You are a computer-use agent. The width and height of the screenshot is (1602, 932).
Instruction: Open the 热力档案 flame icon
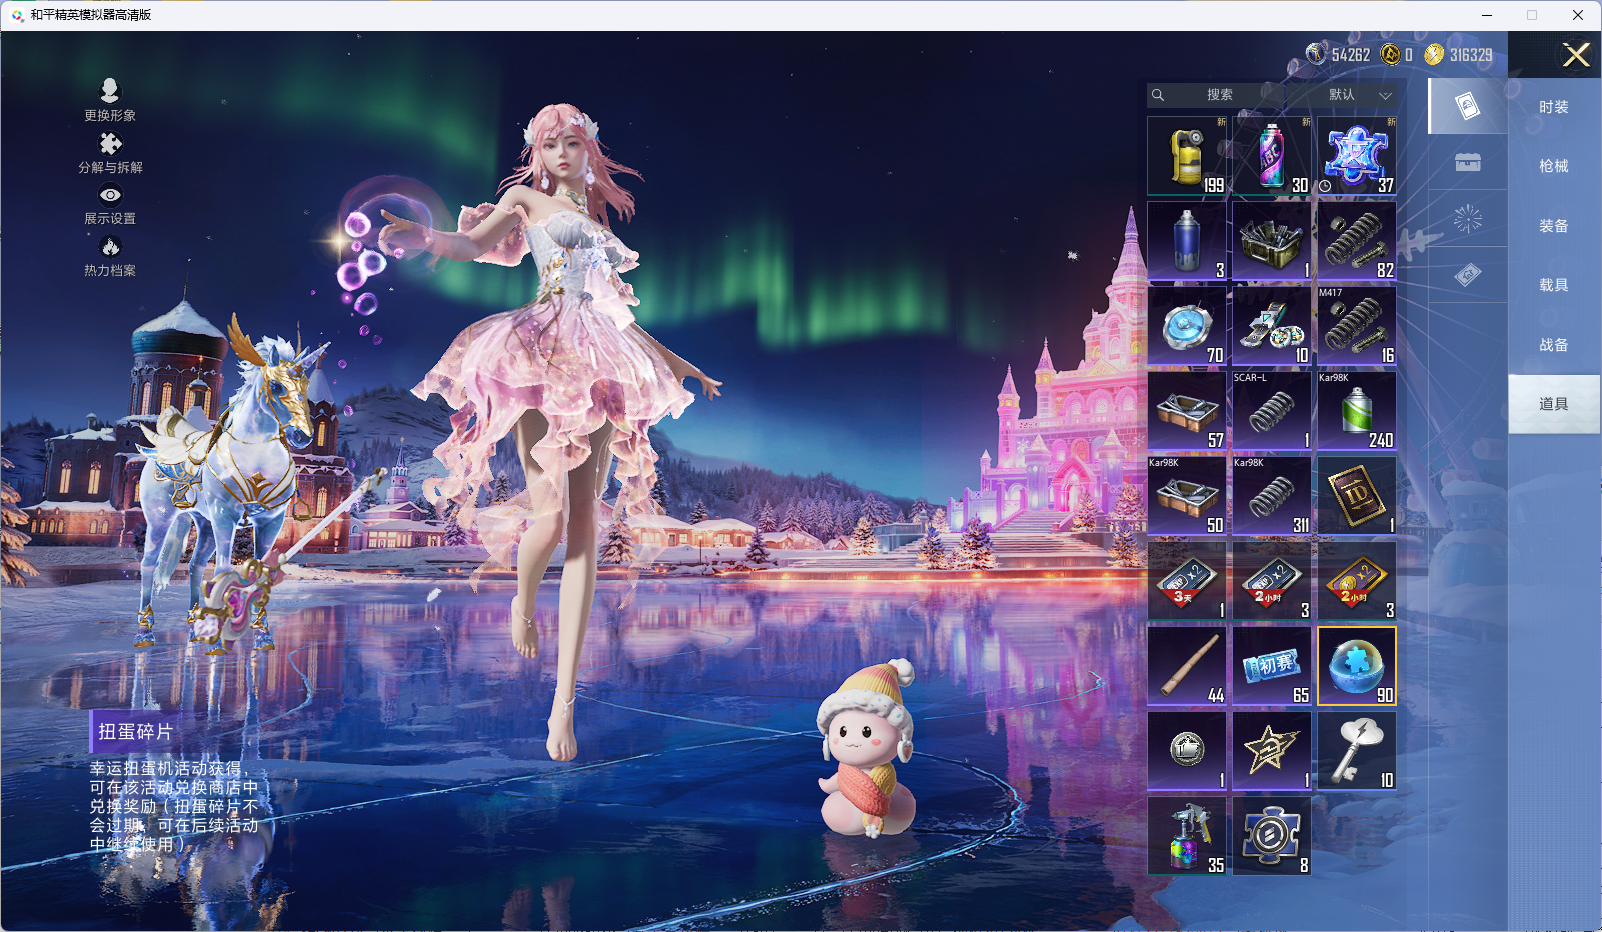[110, 247]
